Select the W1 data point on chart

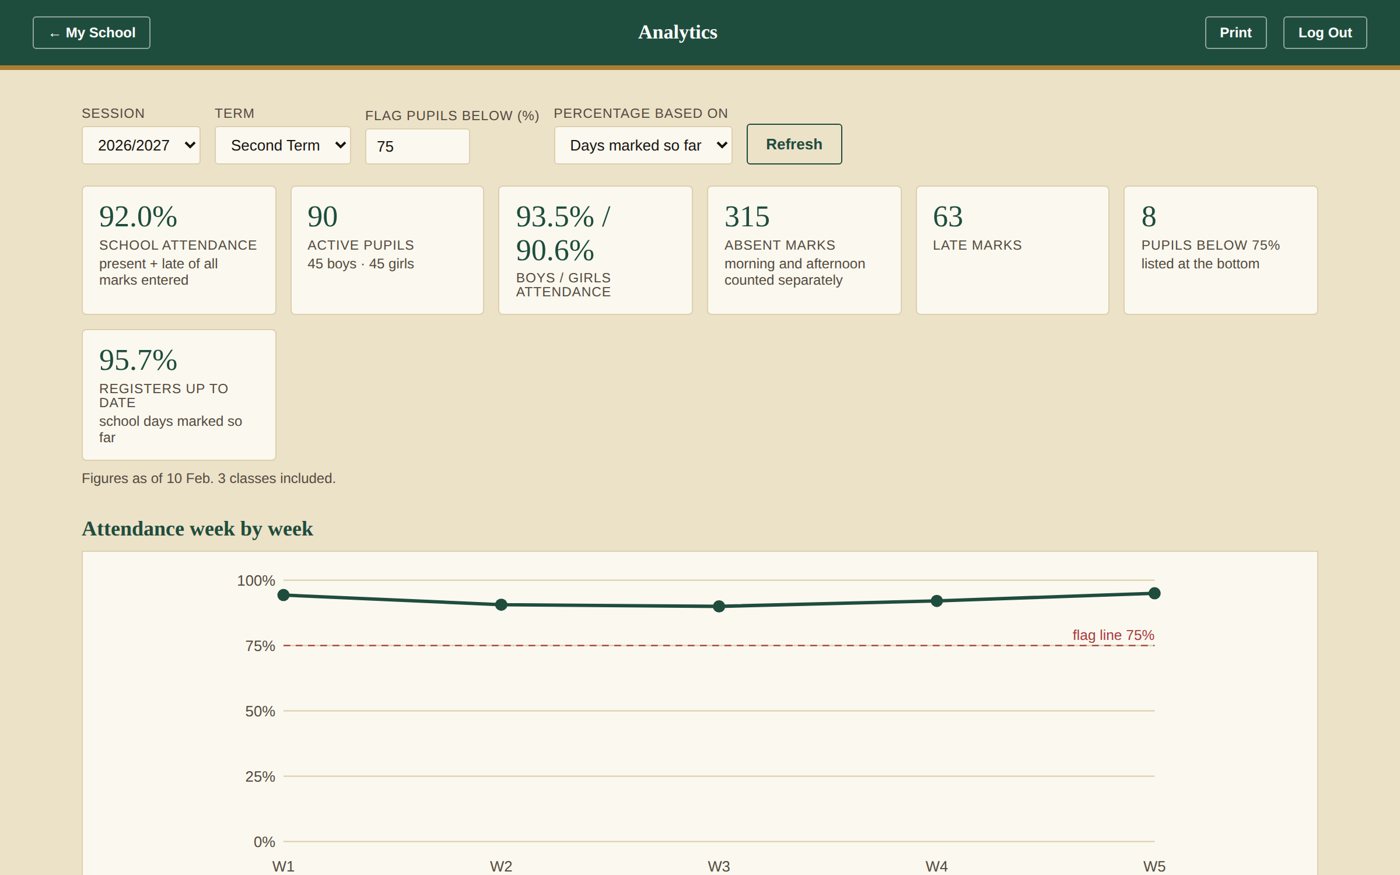click(x=284, y=595)
